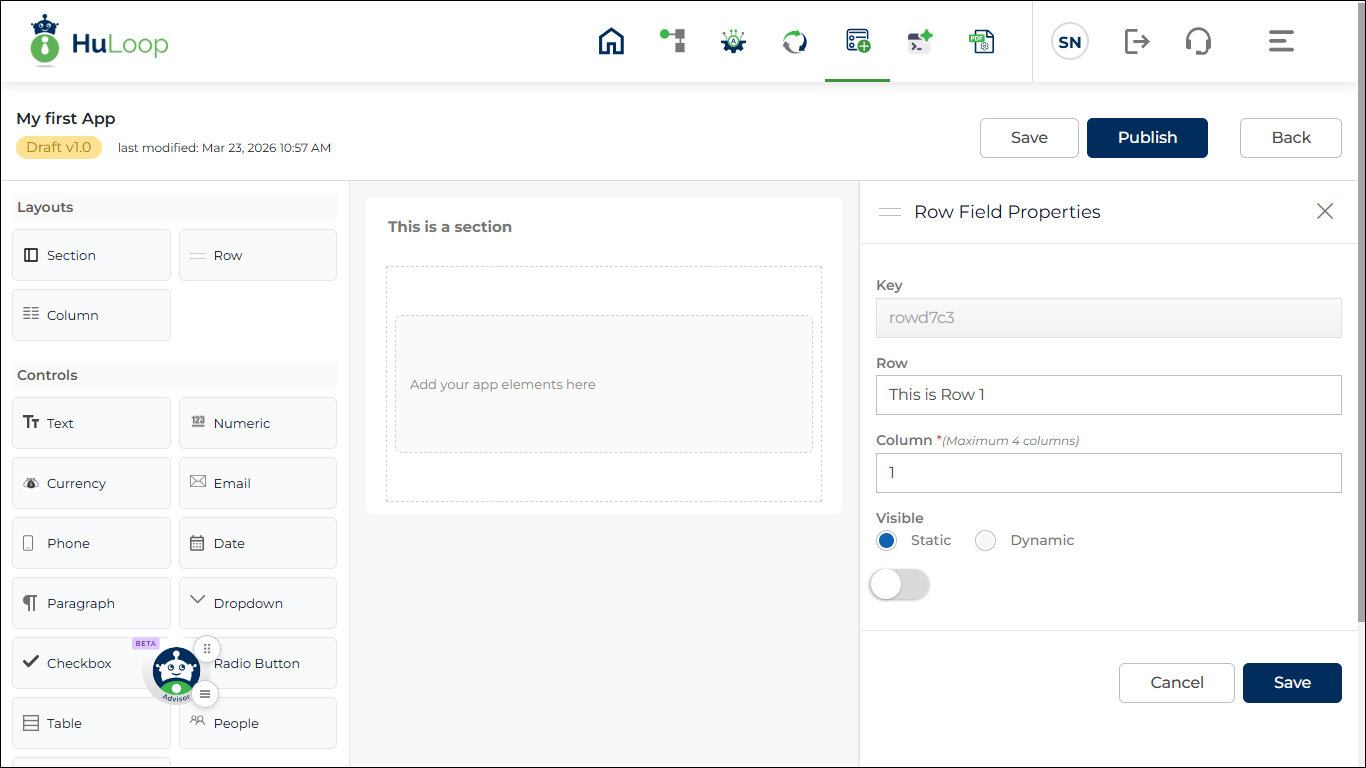Save the app from header bar
The width and height of the screenshot is (1366, 768).
pos(1029,138)
